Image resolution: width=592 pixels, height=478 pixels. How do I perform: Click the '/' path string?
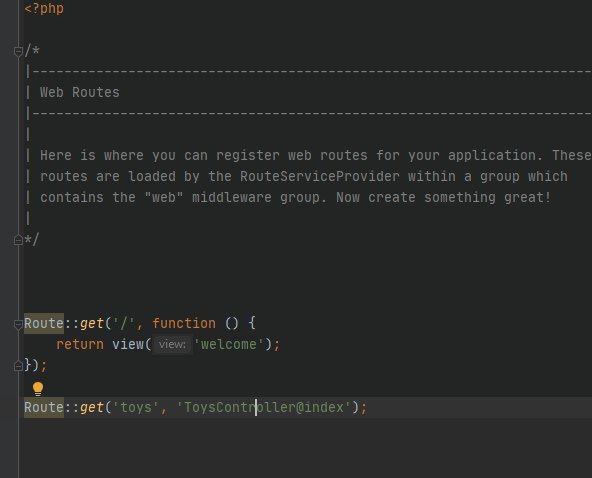tap(124, 324)
